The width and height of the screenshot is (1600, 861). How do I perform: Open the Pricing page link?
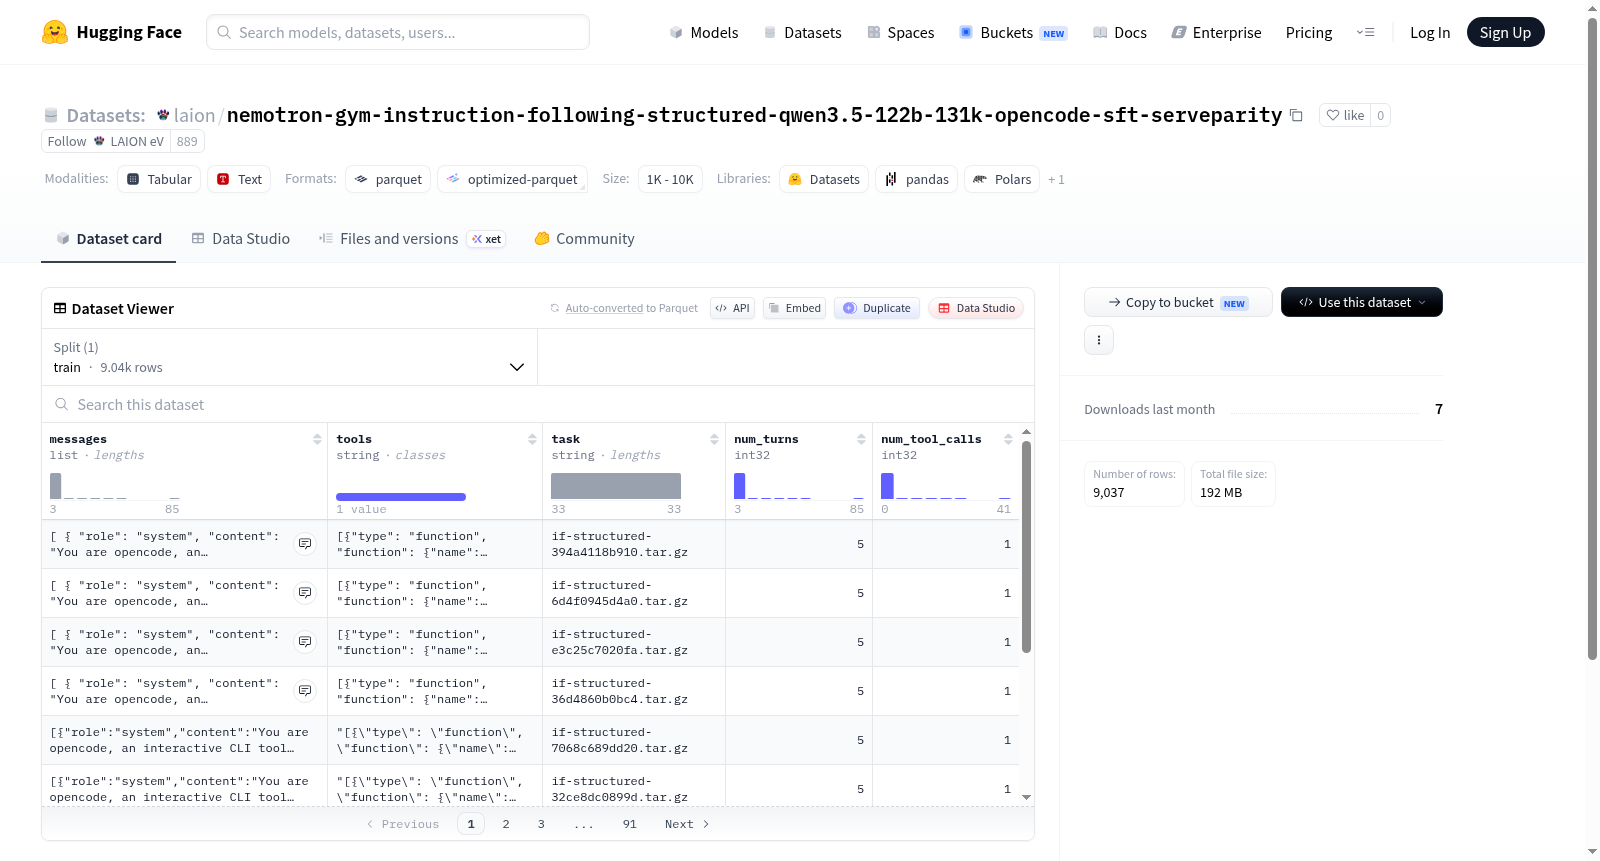(1309, 32)
